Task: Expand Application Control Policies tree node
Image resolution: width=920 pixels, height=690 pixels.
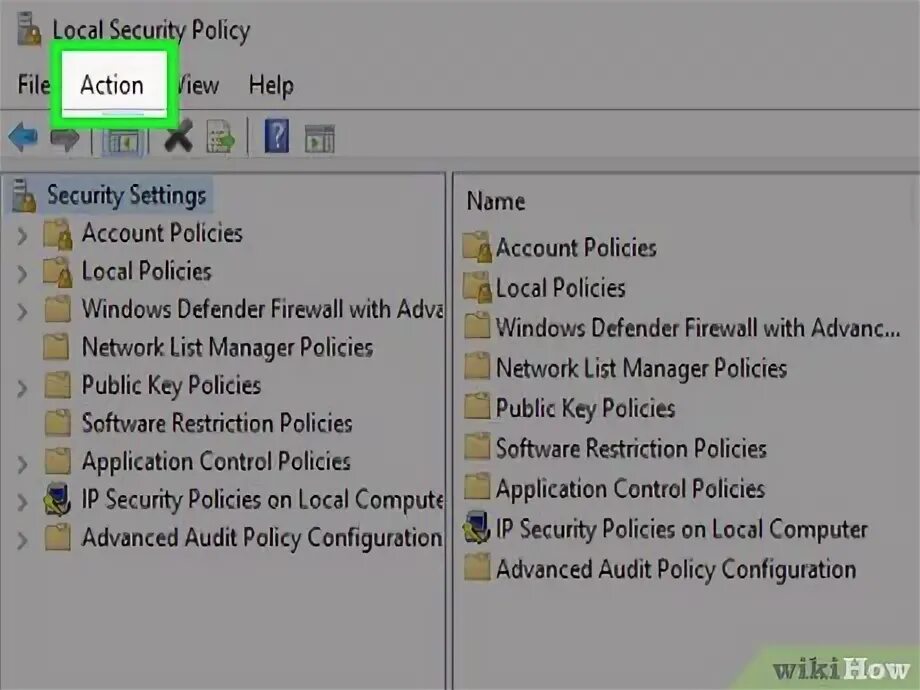Action: (x=22, y=464)
